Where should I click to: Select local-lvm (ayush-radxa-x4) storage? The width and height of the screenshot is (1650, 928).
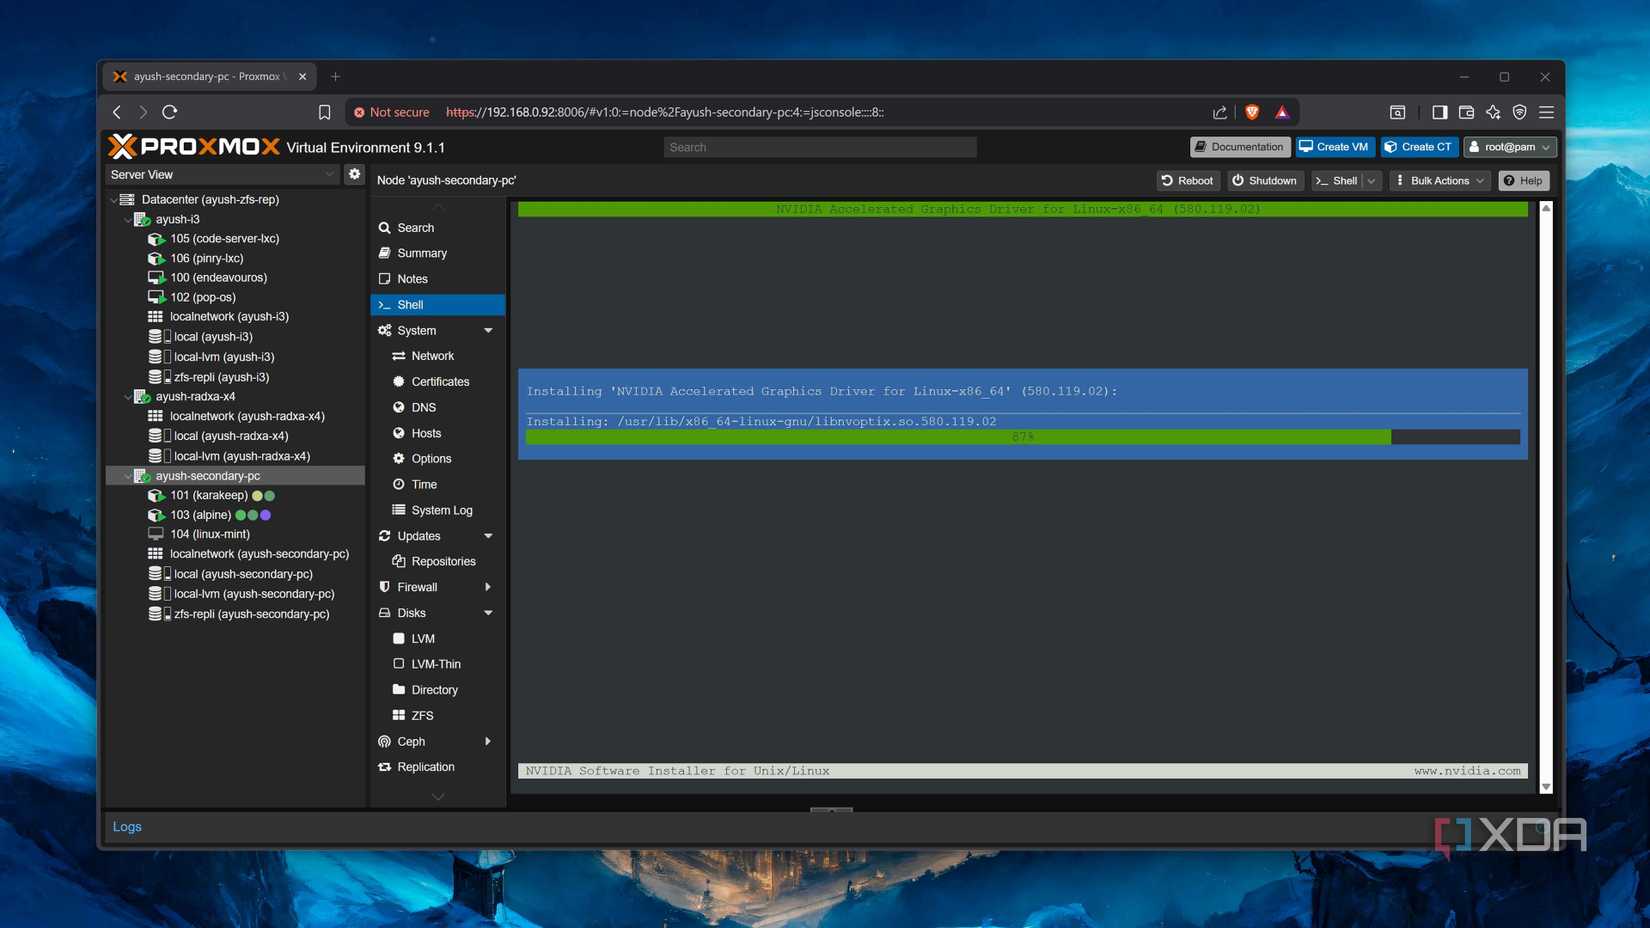[x=236, y=456]
